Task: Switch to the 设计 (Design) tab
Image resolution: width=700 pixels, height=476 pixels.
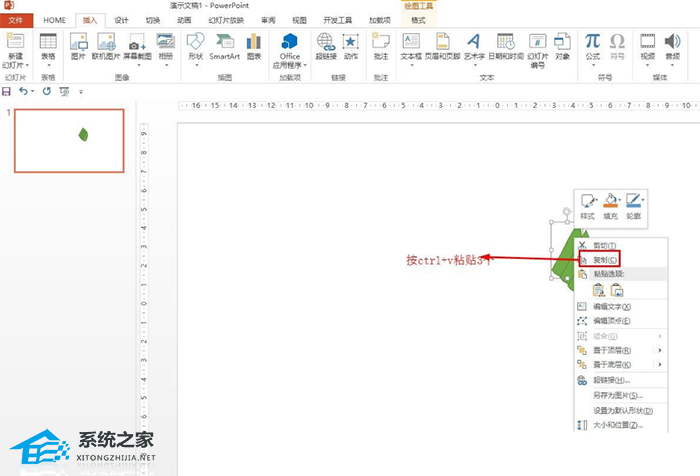Action: pyautogui.click(x=121, y=20)
